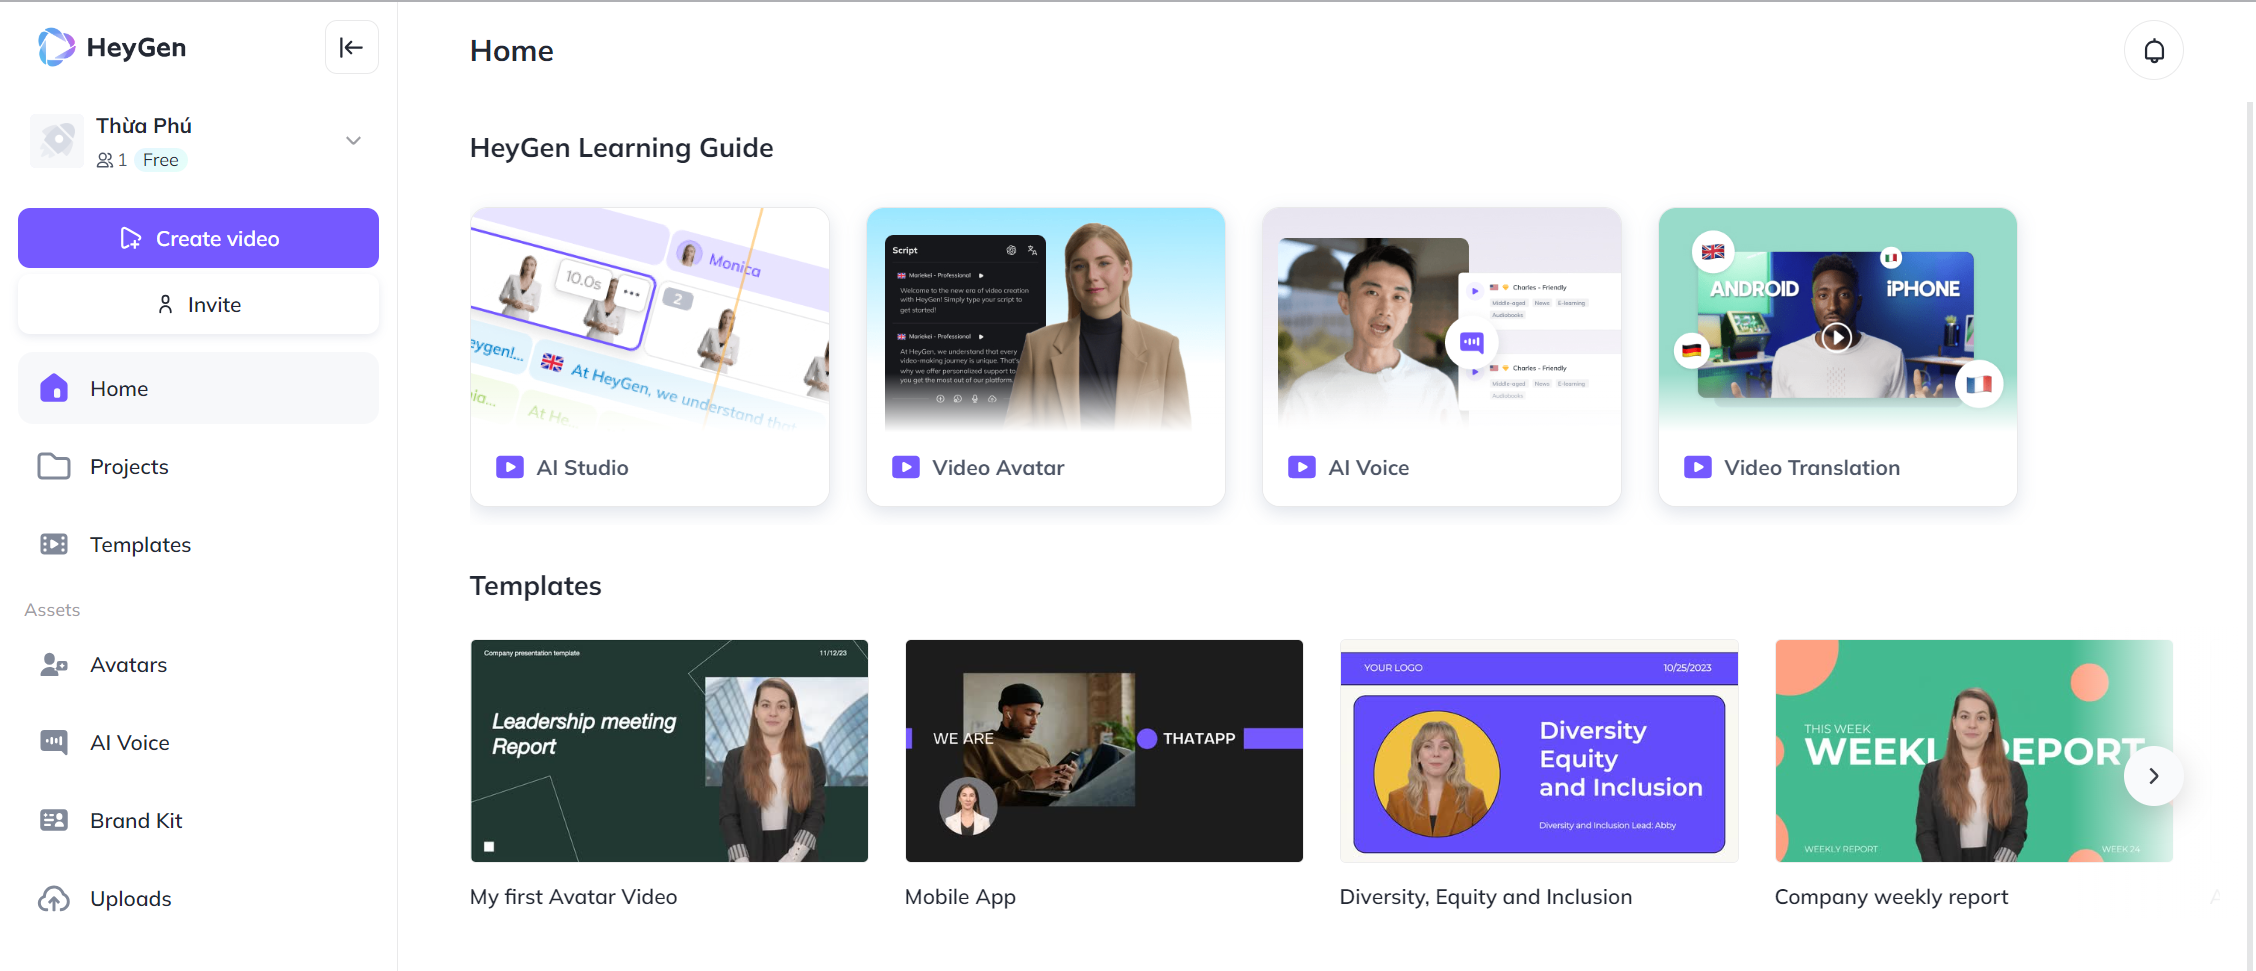Viewport: 2256px width, 971px height.
Task: Click the Brand Kit icon
Action: (54, 820)
